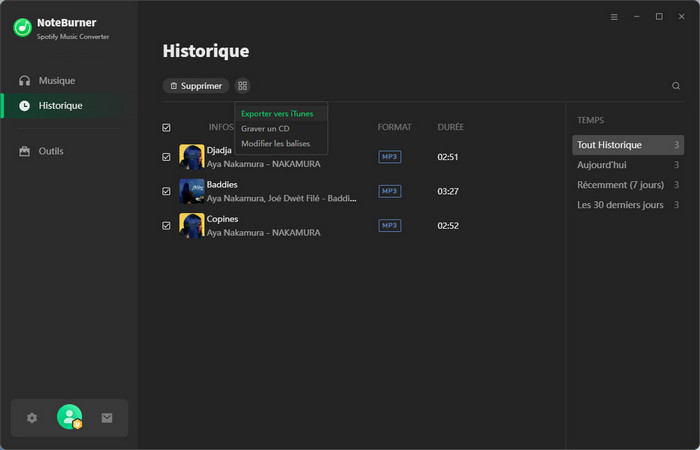700x450 pixels.
Task: Choose Graver un CD
Action: [281, 129]
